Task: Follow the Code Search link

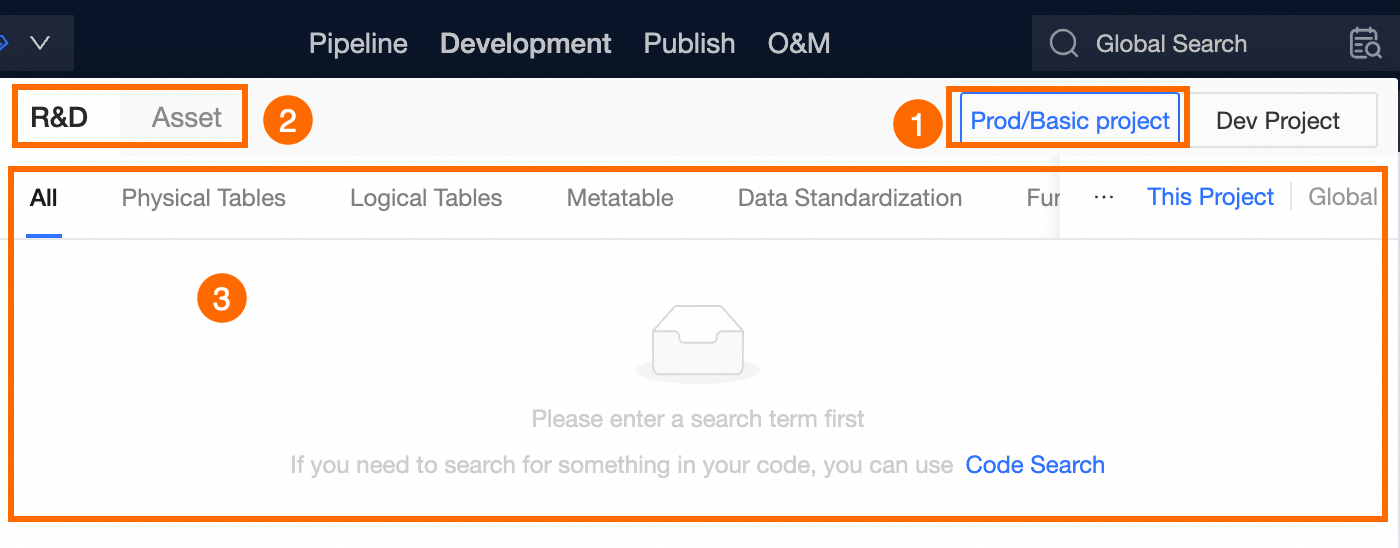Action: pos(1035,465)
